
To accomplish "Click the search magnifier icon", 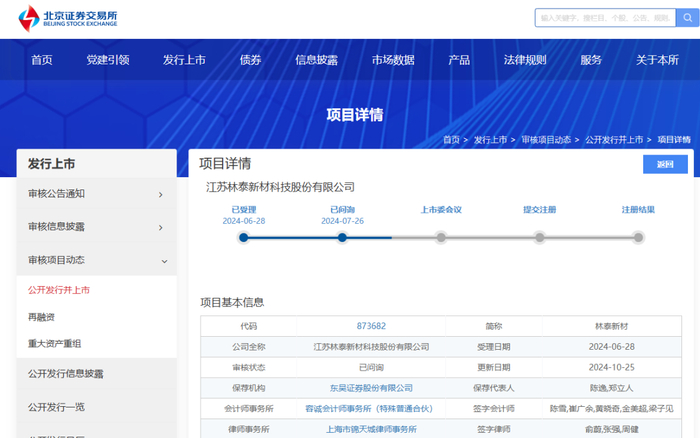I will coord(684,18).
